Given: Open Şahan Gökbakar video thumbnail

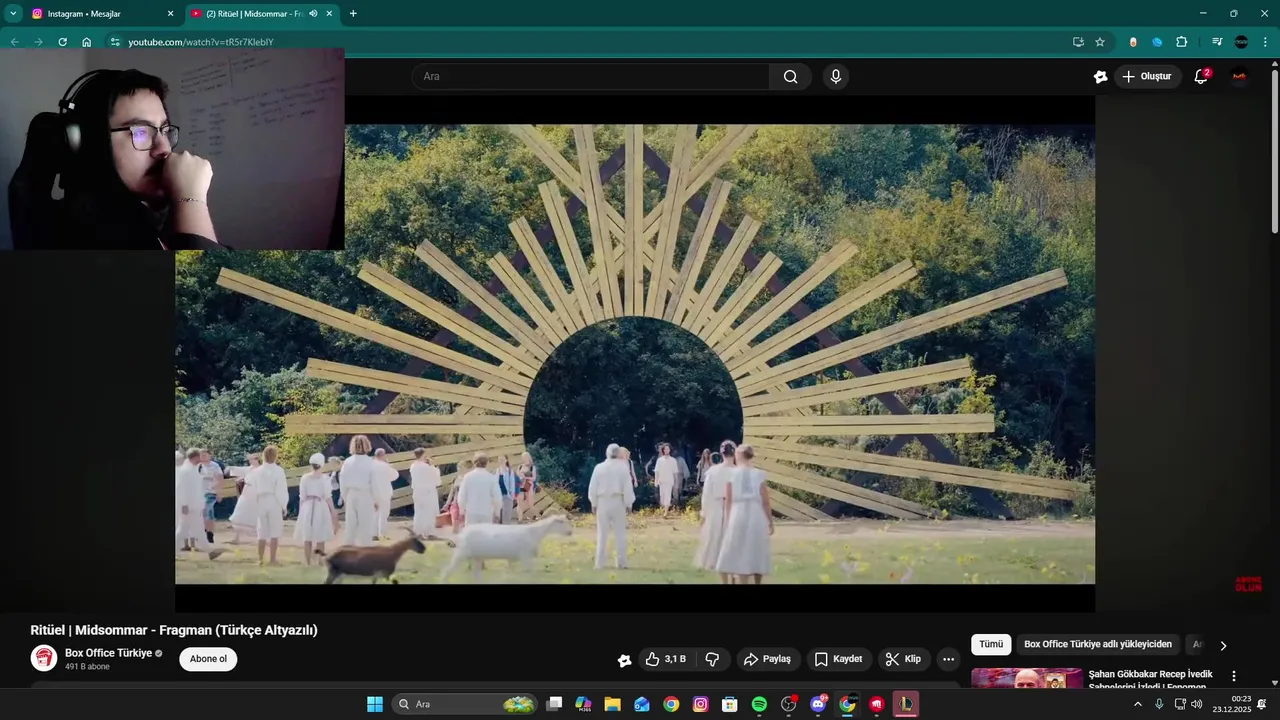Looking at the screenshot, I should pos(1027,678).
